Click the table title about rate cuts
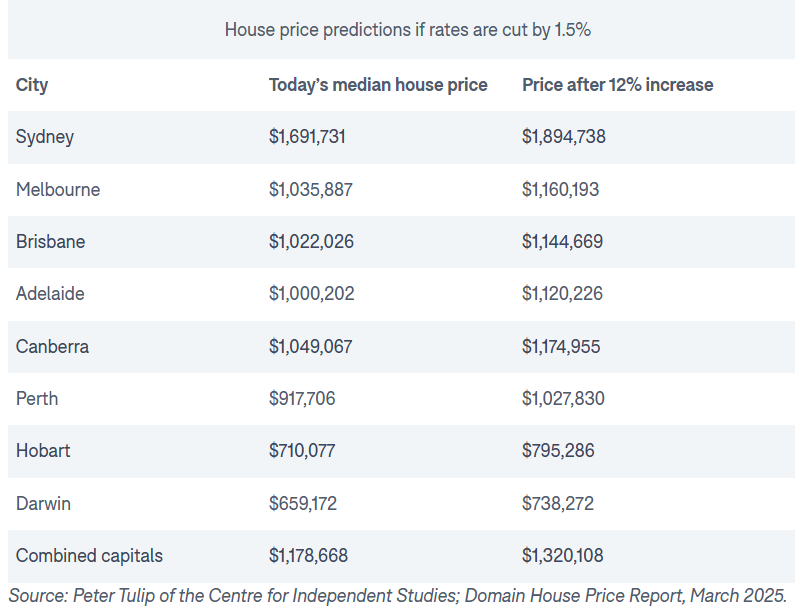 click(x=407, y=30)
